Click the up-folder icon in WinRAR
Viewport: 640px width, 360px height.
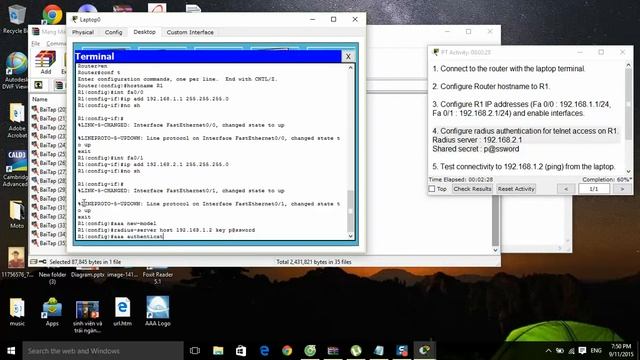coord(39,85)
